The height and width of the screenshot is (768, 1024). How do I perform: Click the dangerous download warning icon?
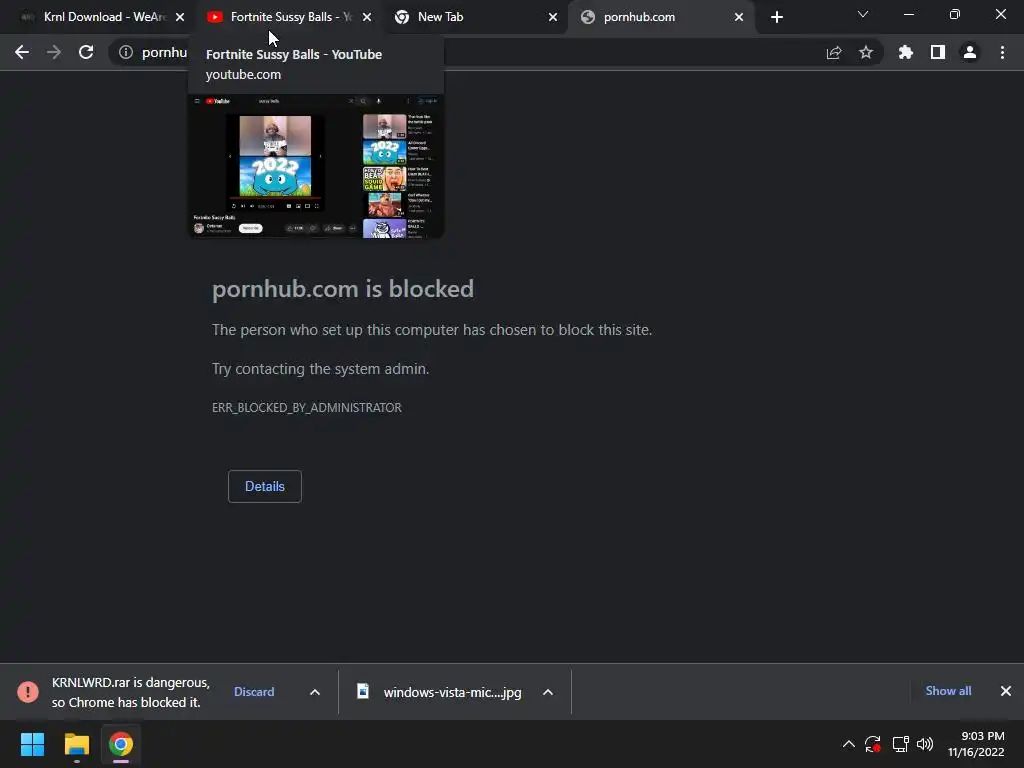(x=28, y=692)
